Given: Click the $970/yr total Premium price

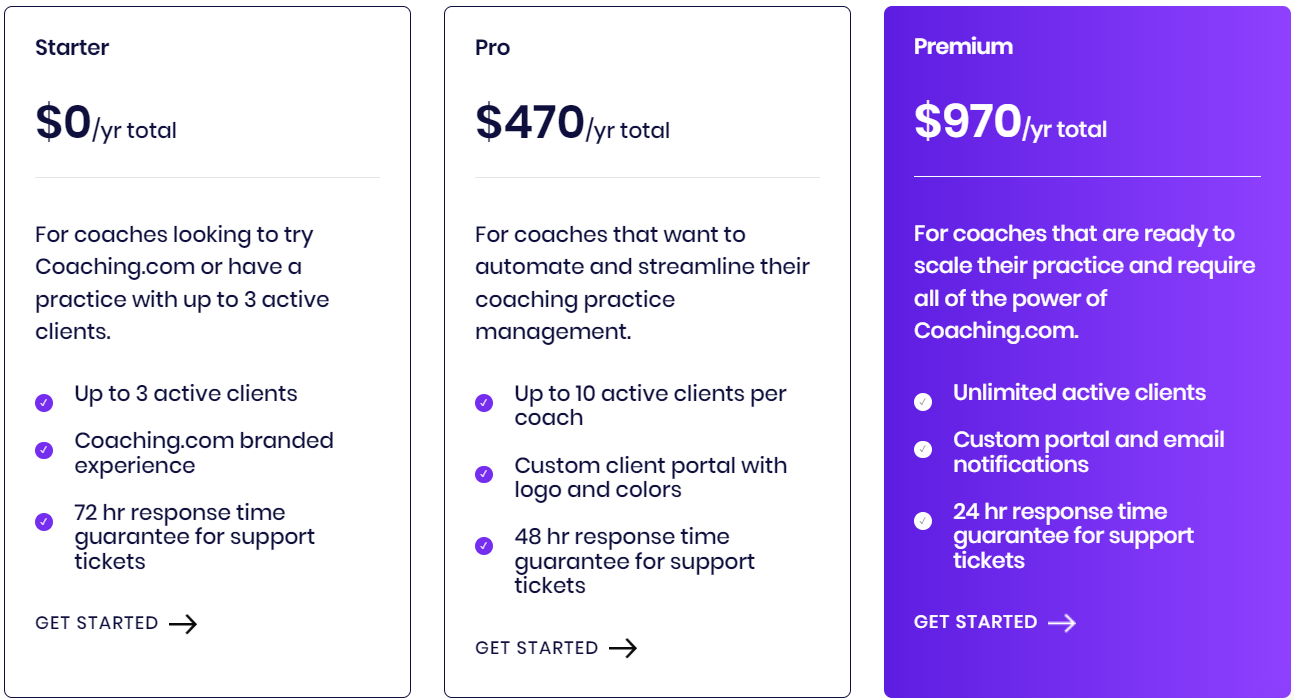Looking at the screenshot, I should tap(1011, 121).
